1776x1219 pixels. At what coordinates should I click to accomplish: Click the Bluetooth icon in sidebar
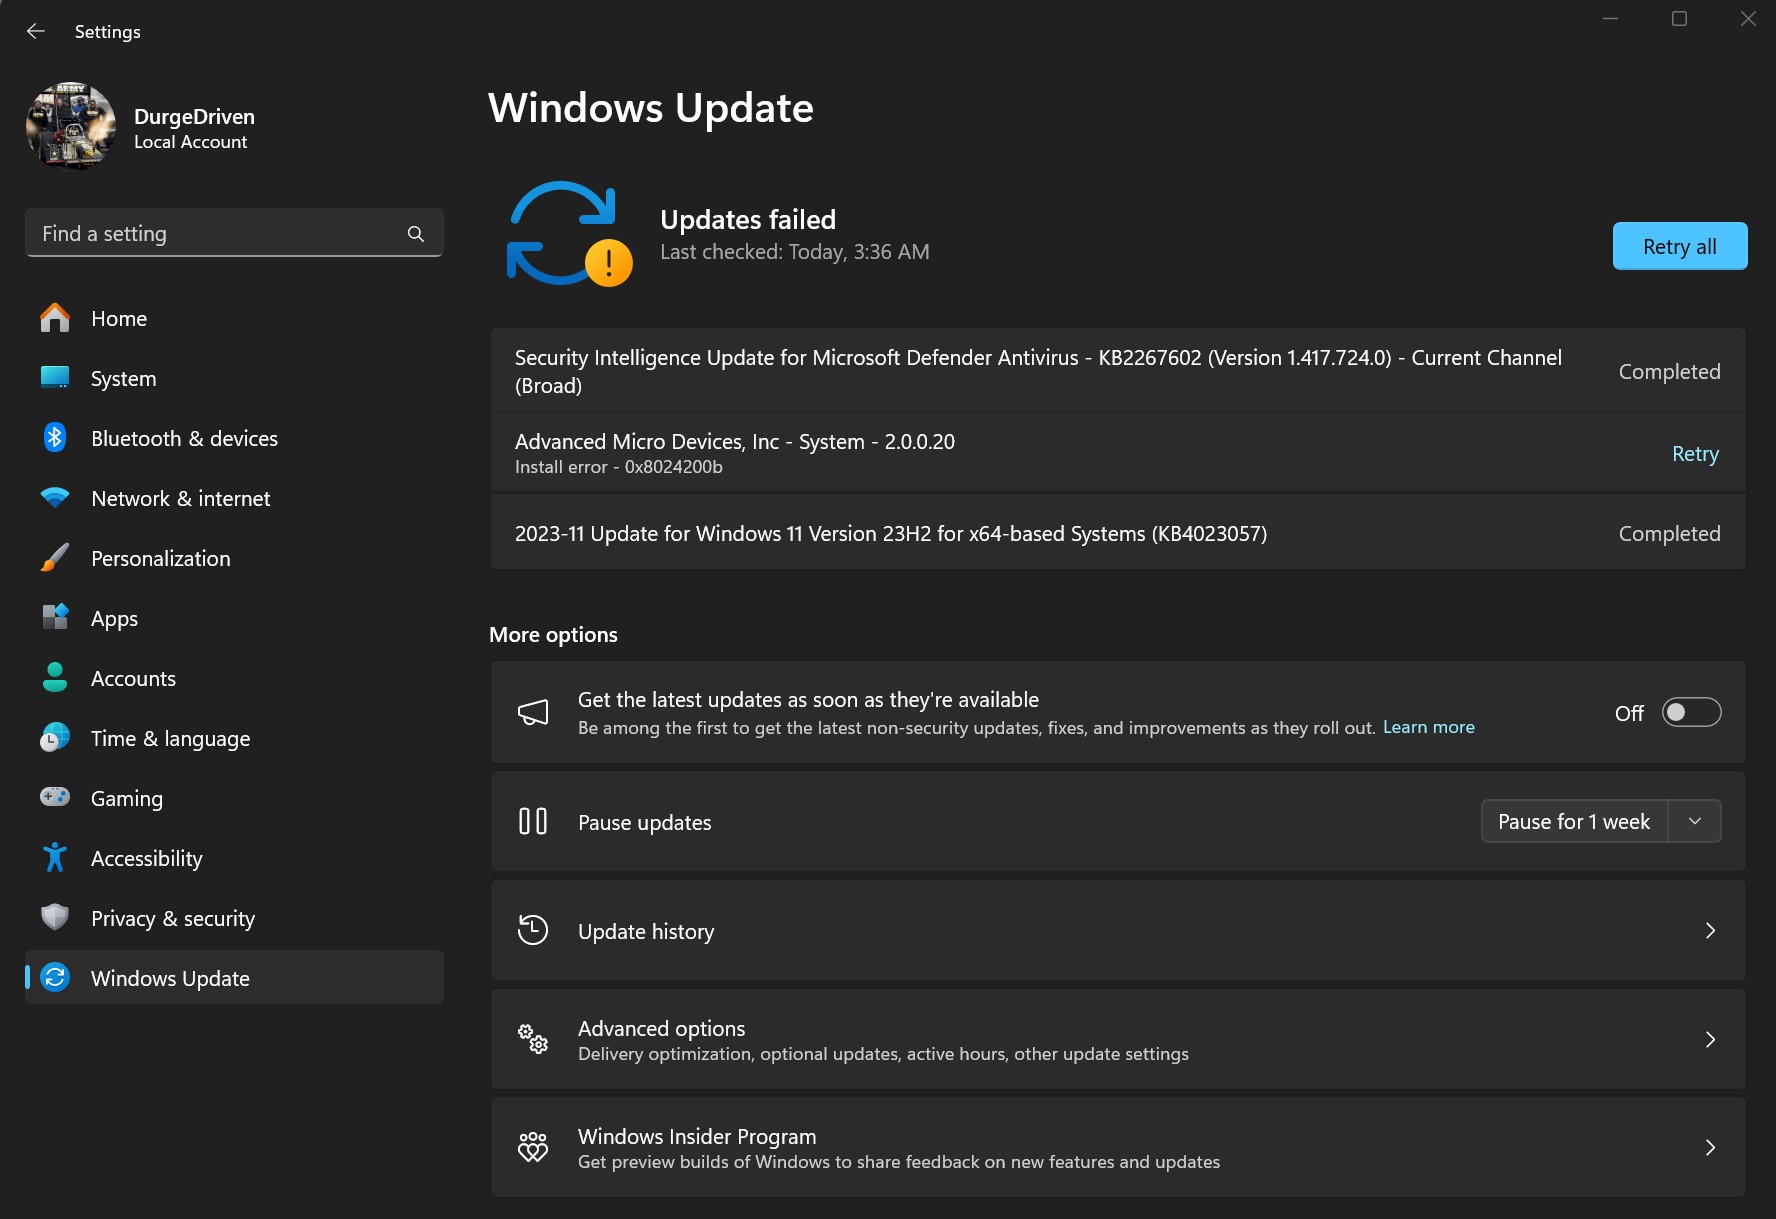point(55,438)
